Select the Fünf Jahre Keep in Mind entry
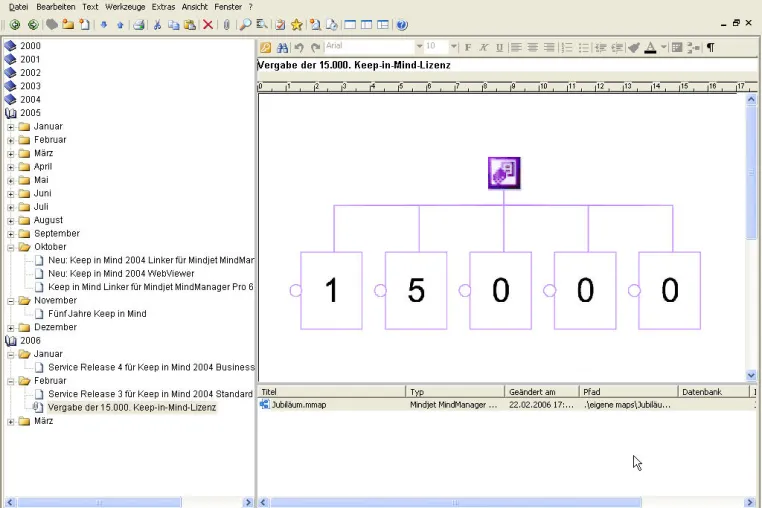Viewport: 762px width, 508px height. tap(97, 314)
